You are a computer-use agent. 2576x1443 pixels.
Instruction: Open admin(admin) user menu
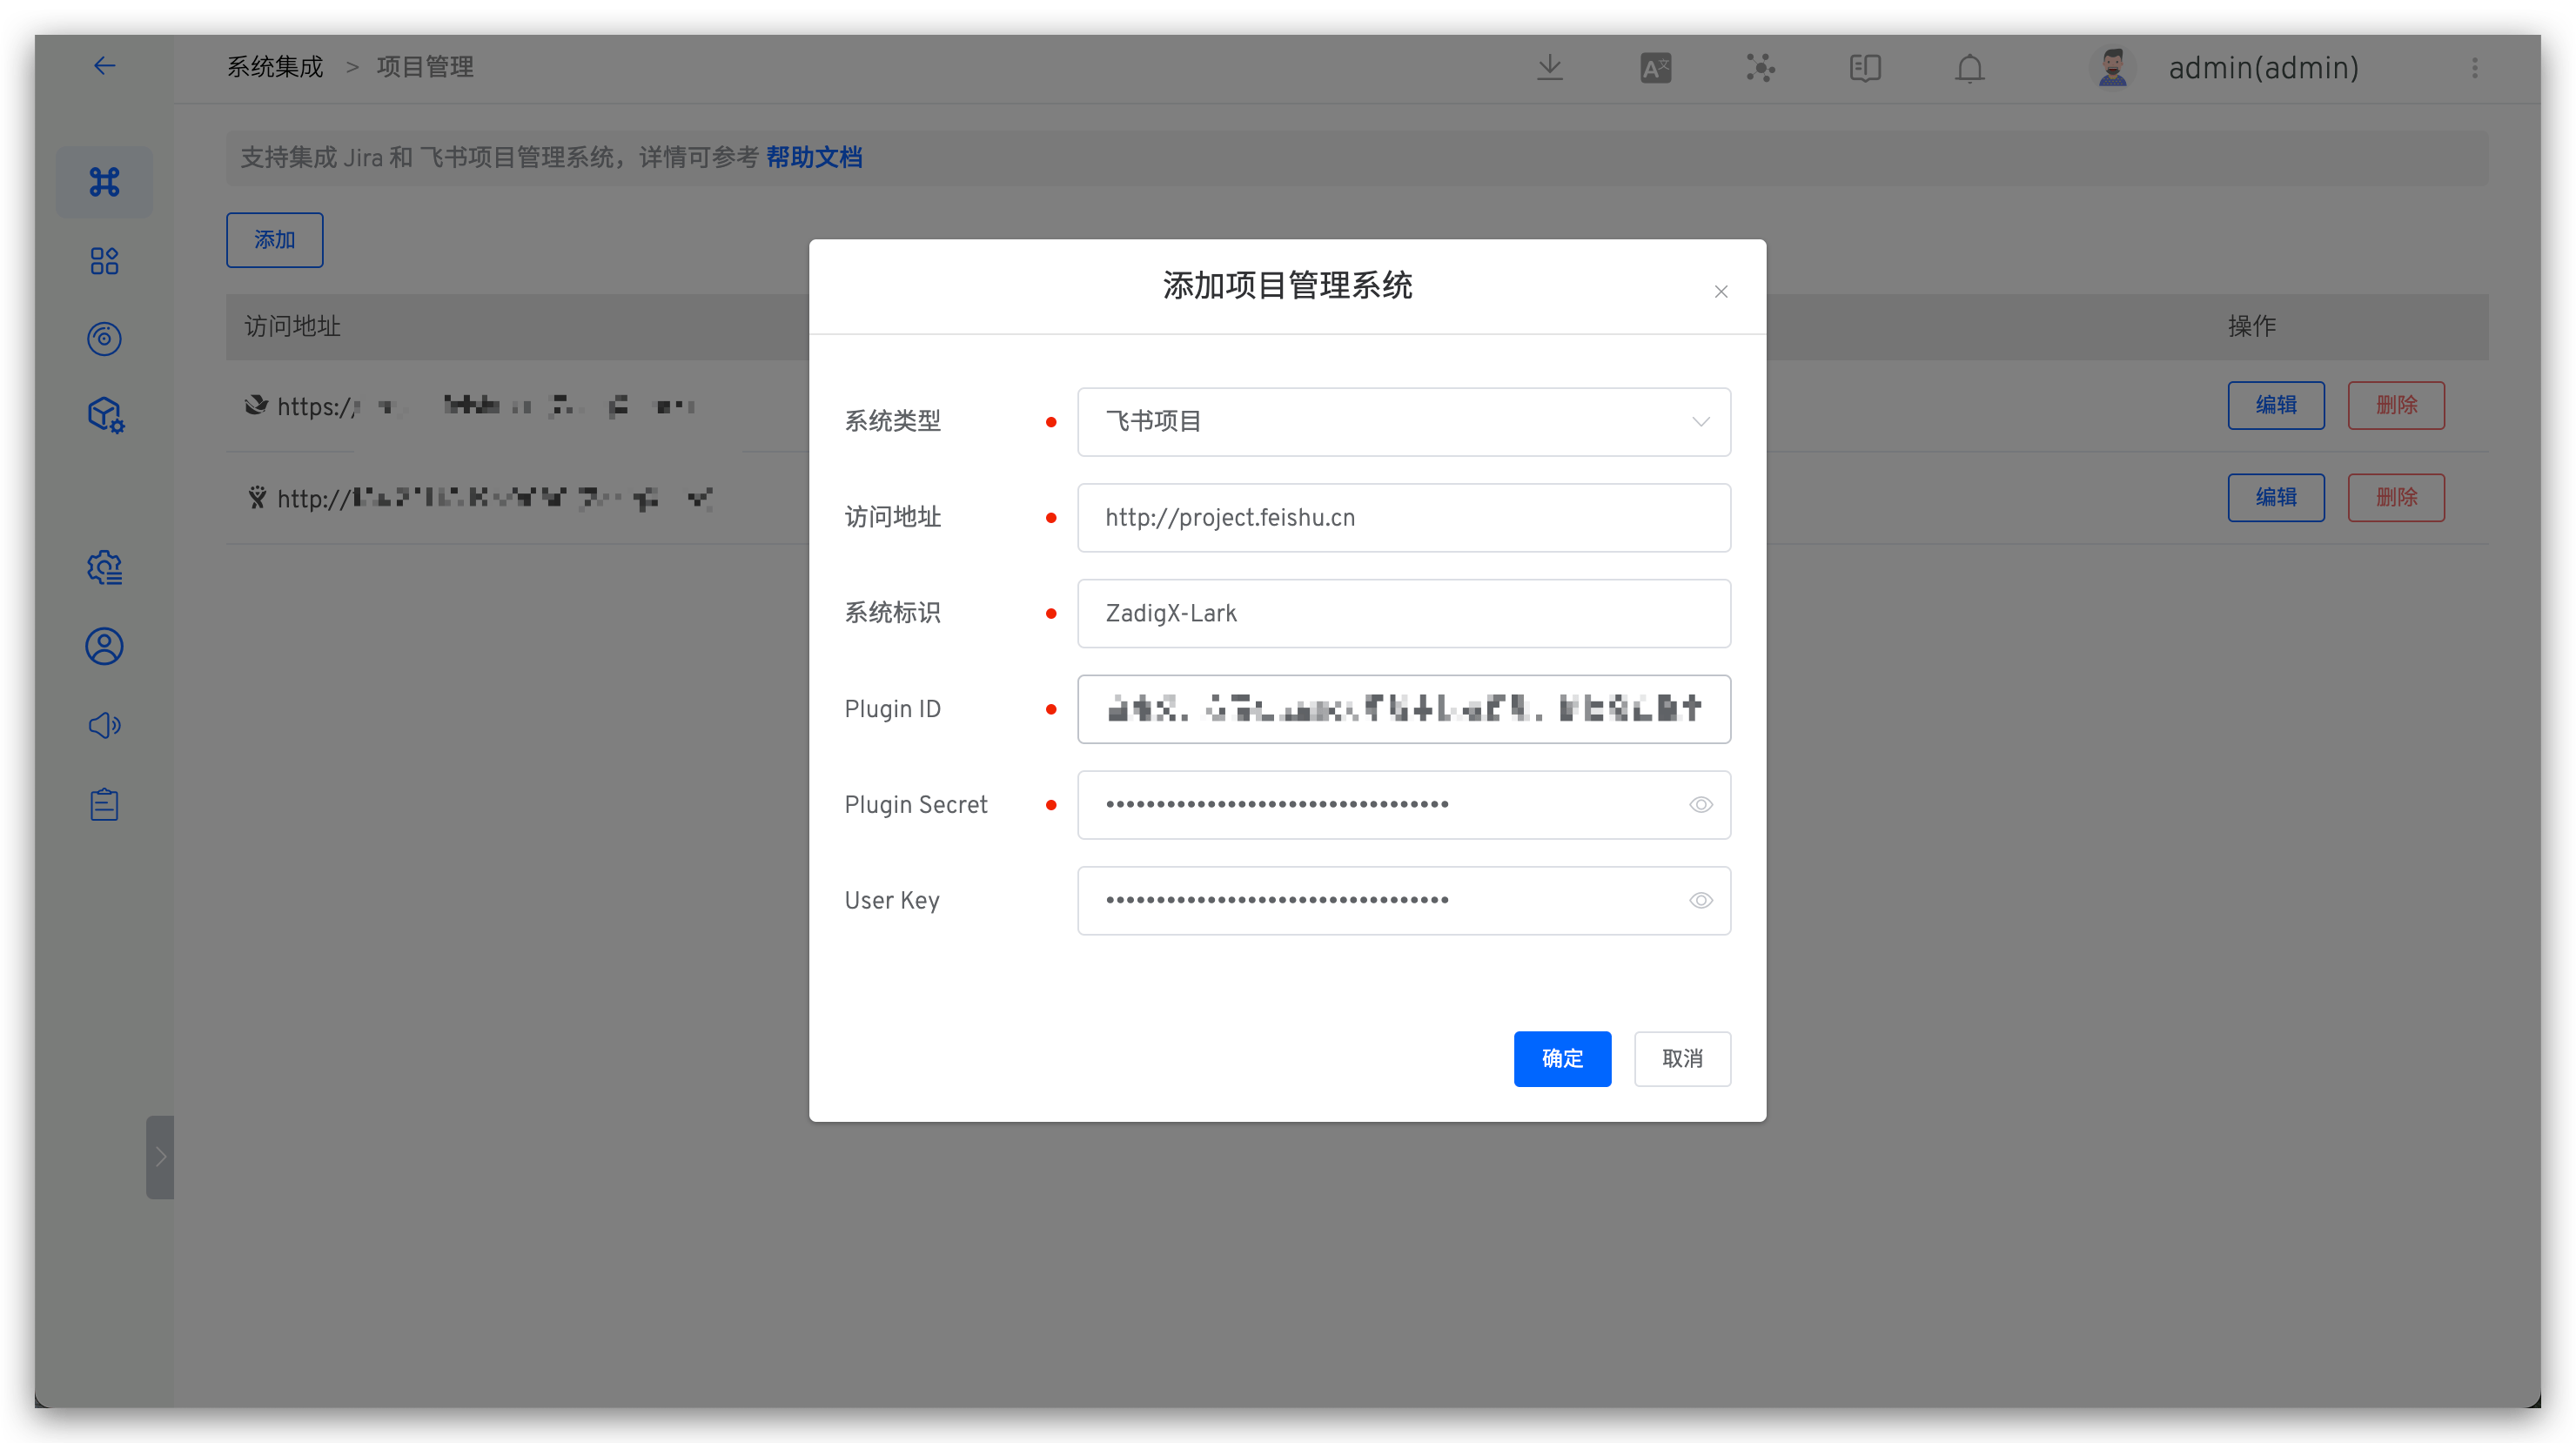point(2262,68)
